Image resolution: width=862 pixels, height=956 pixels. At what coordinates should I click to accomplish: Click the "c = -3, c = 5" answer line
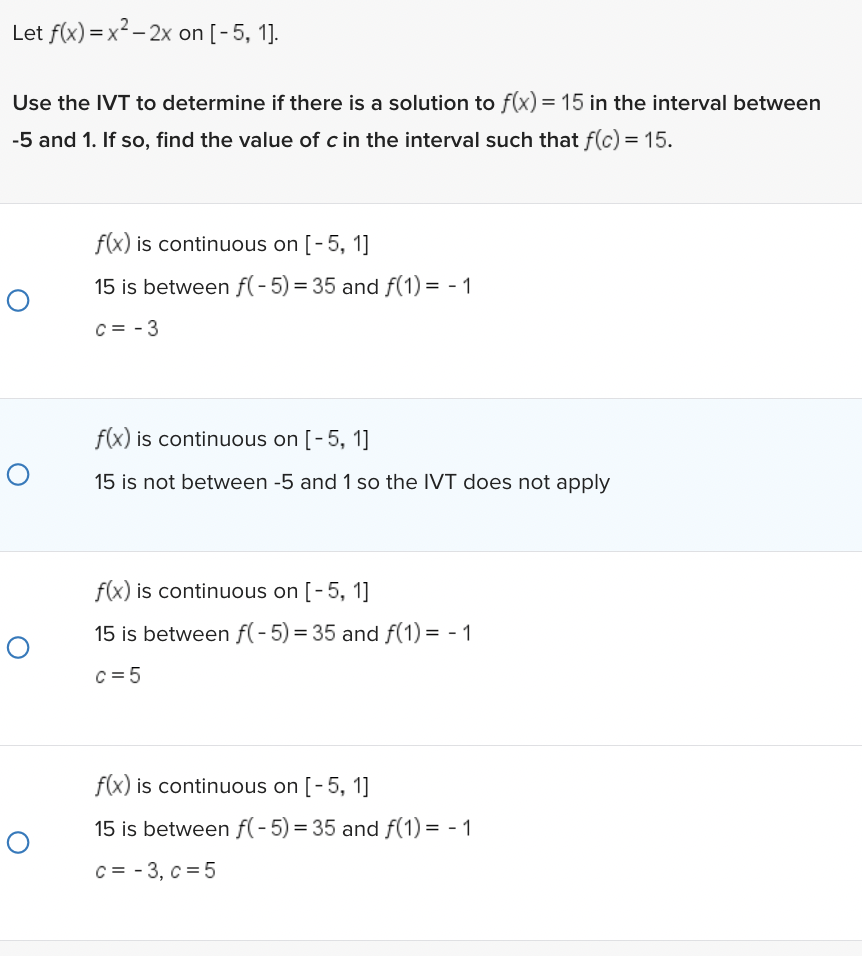click(155, 871)
